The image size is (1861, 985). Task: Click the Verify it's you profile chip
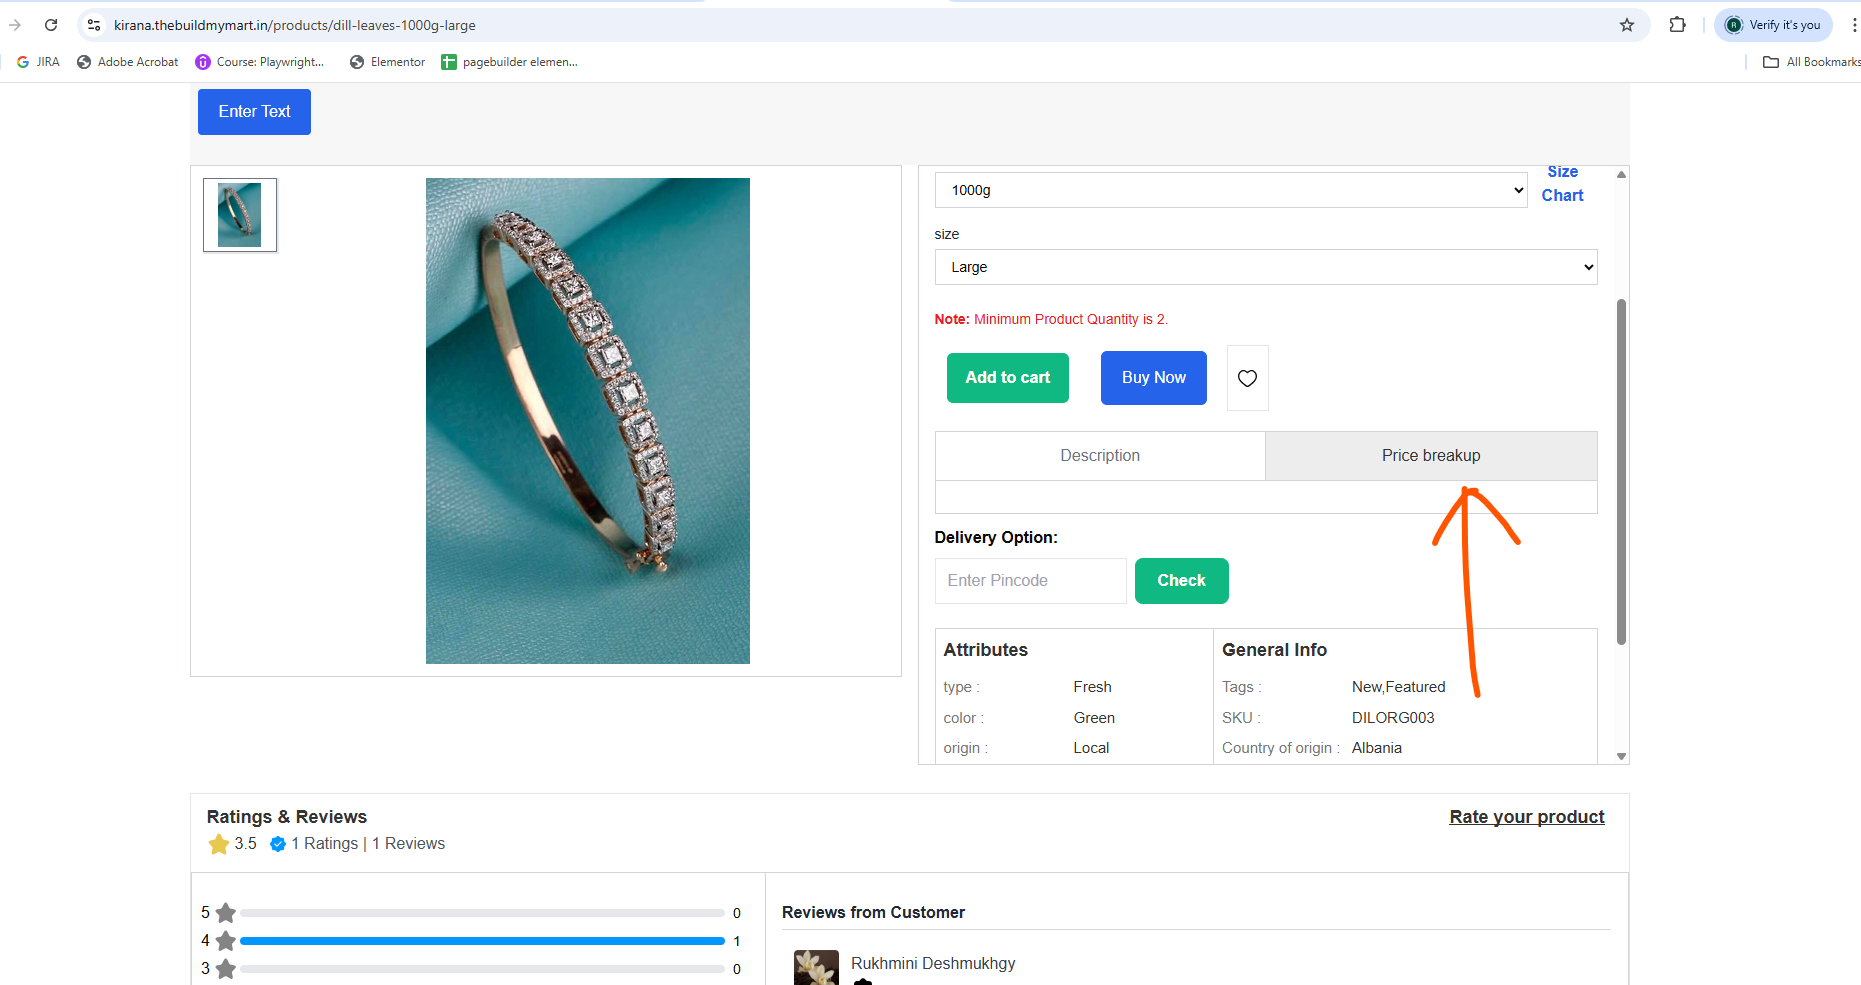click(x=1773, y=25)
